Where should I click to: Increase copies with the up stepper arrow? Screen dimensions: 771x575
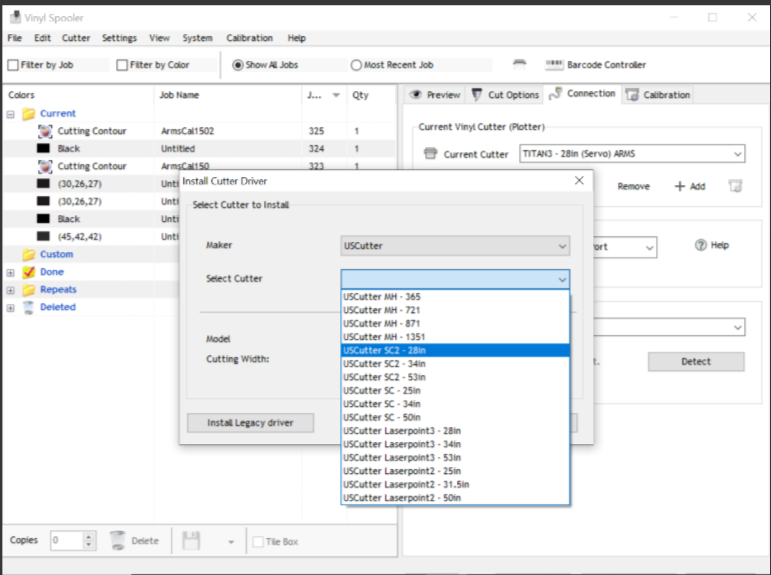click(x=89, y=537)
